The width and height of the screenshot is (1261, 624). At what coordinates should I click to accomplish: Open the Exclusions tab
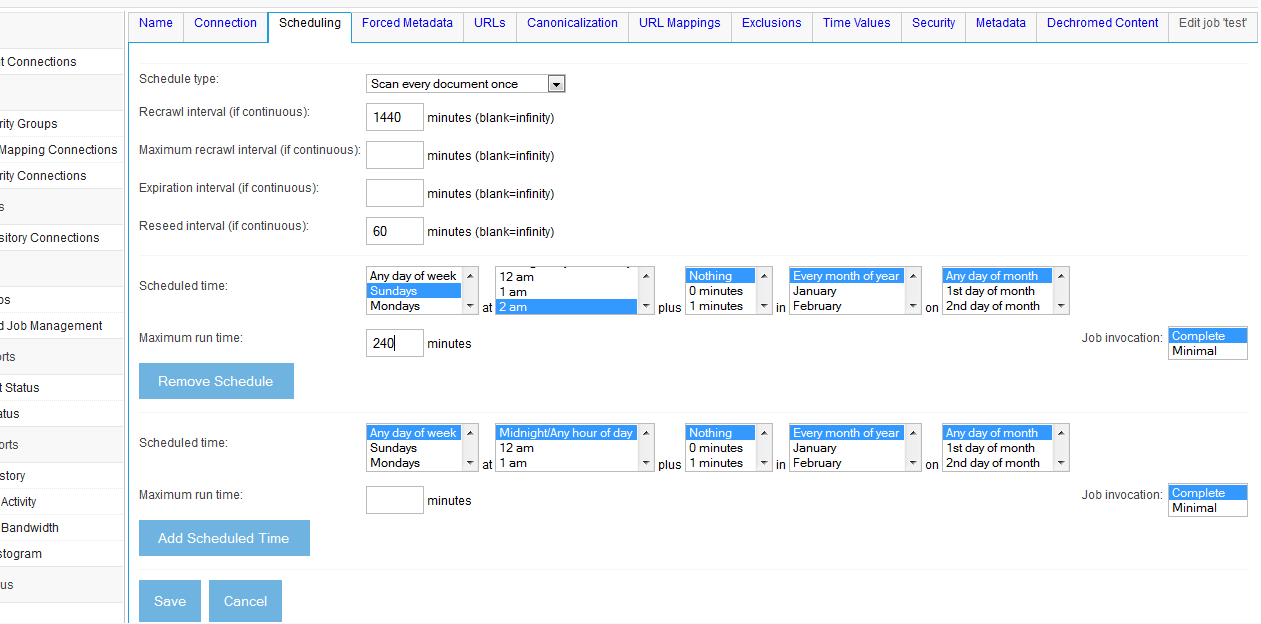coord(771,22)
